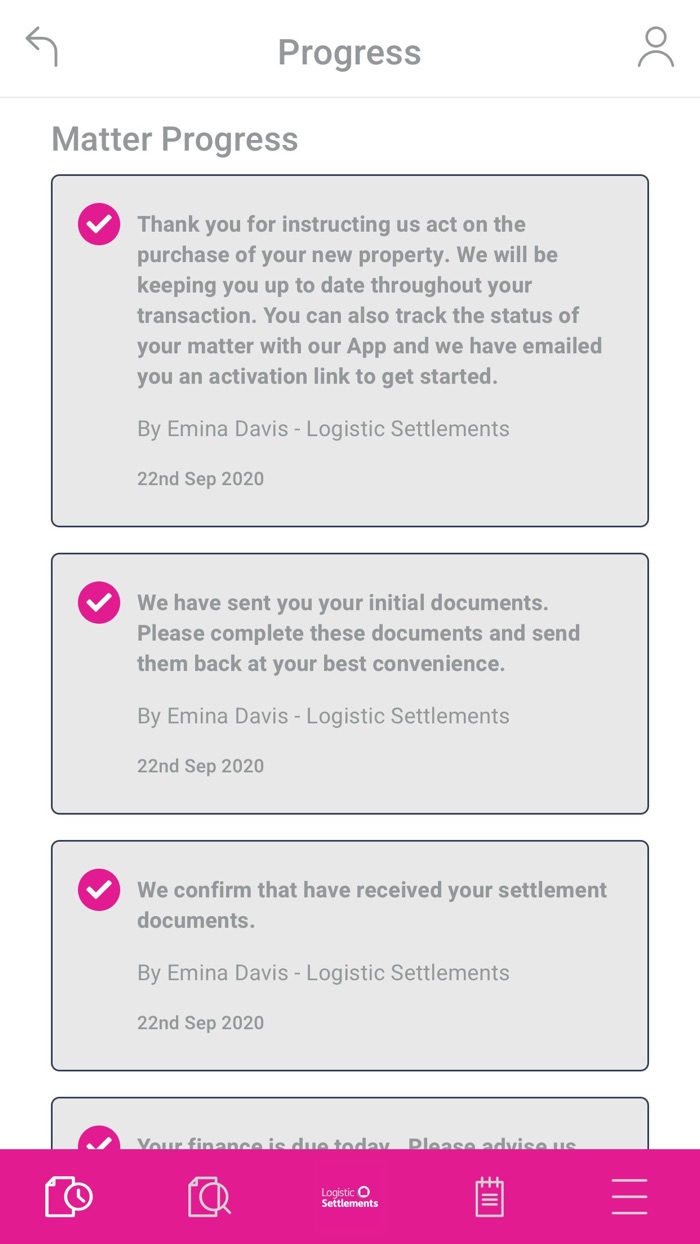700x1244 pixels.
Task: Tap the second progress message card
Action: 349,682
